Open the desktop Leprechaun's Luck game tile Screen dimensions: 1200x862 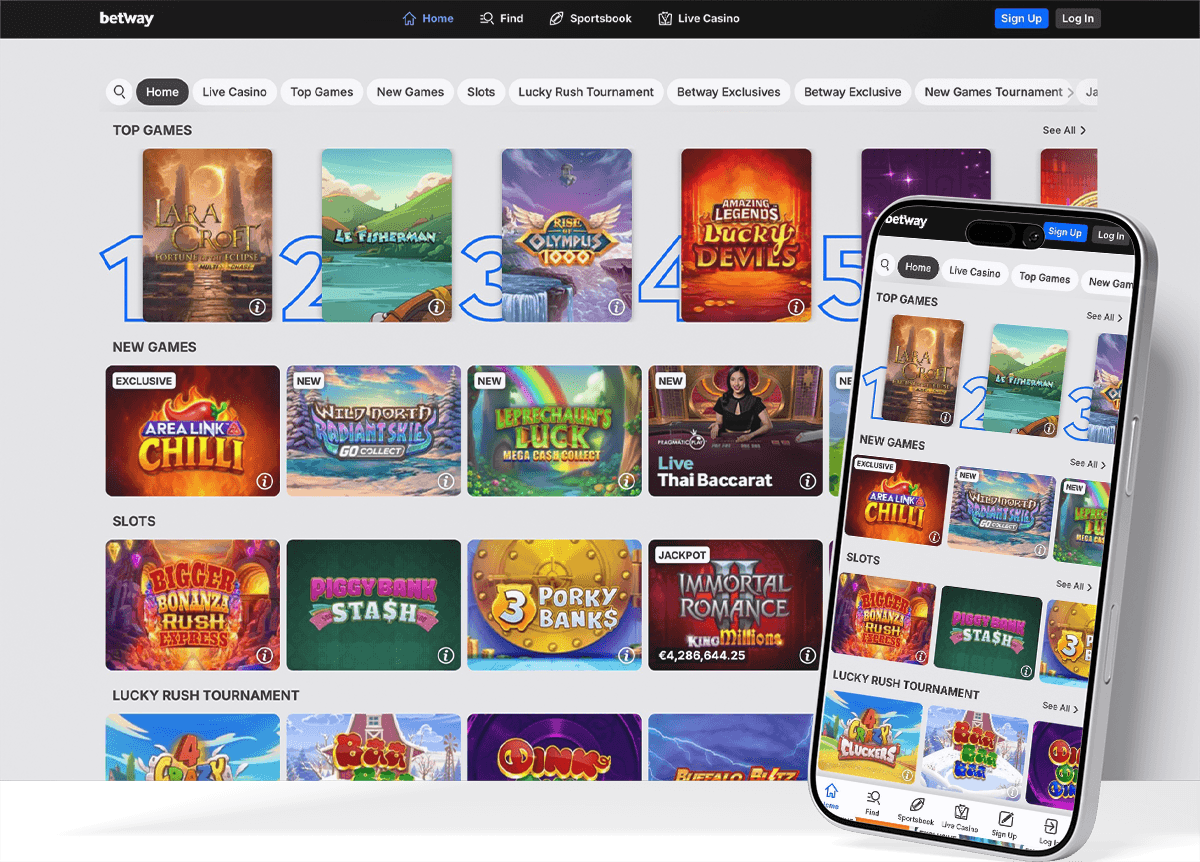[x=554, y=431]
